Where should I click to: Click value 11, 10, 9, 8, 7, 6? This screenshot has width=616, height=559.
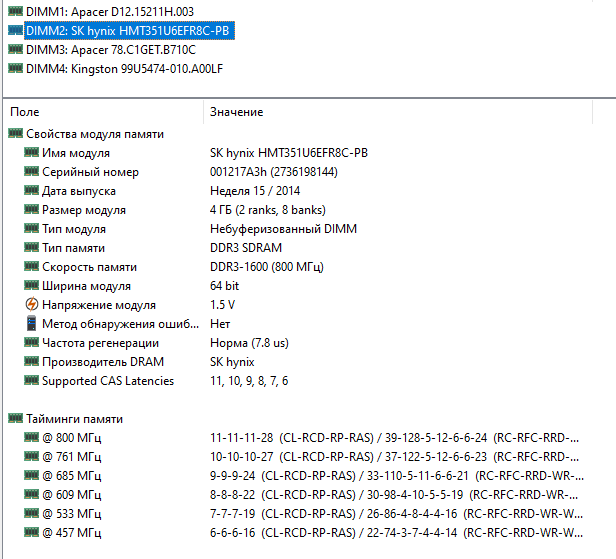coord(249,381)
